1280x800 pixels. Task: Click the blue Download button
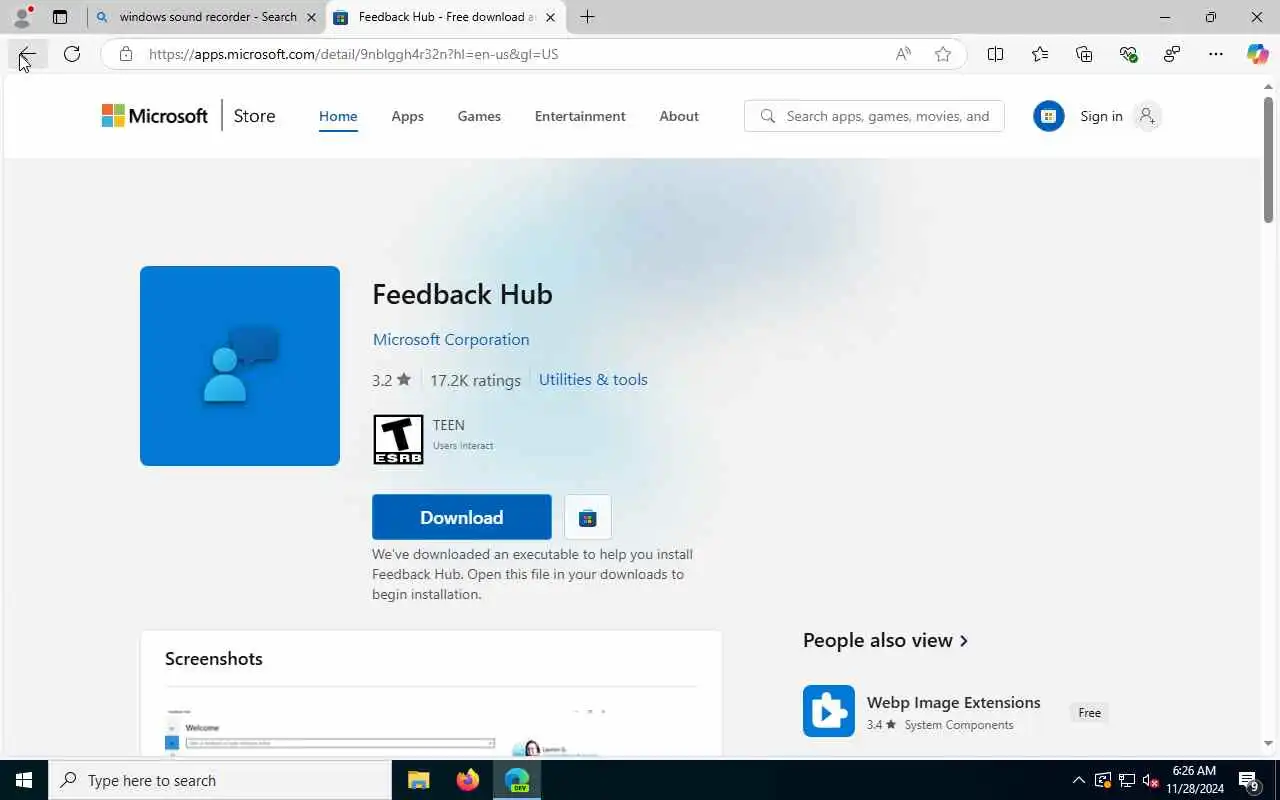click(462, 517)
